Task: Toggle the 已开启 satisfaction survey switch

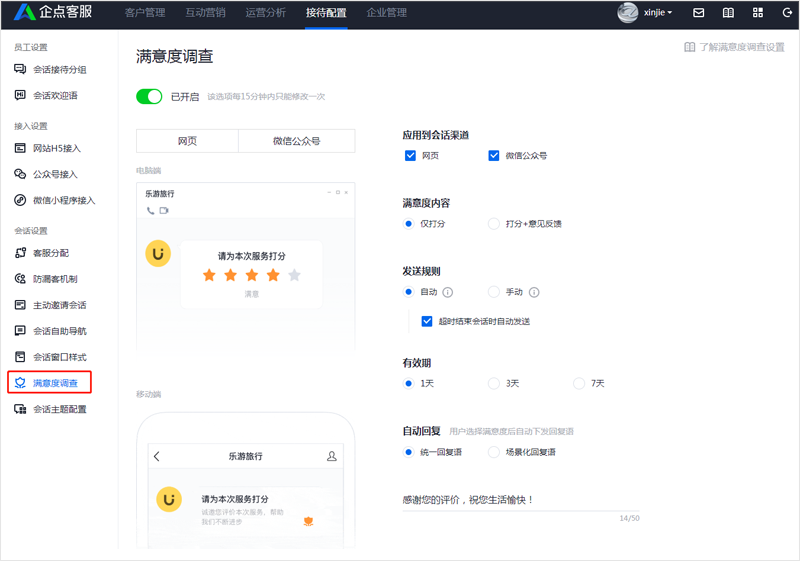Action: click(x=149, y=96)
